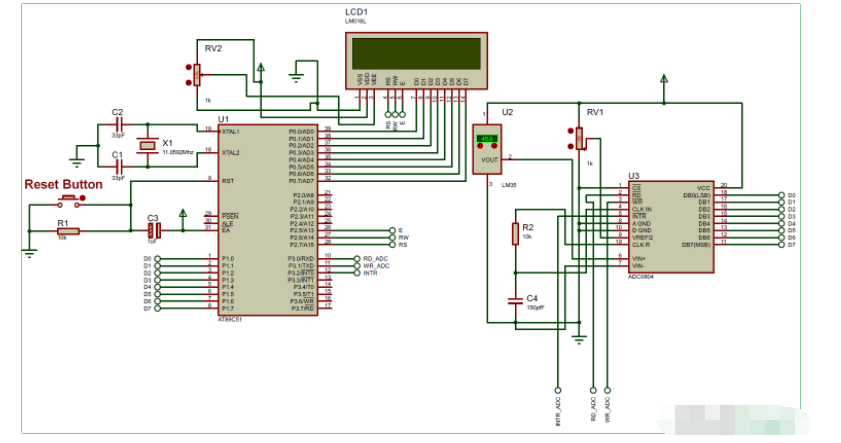Click the "LM016L" part name
This screenshot has width=841, height=443.
(355, 21)
